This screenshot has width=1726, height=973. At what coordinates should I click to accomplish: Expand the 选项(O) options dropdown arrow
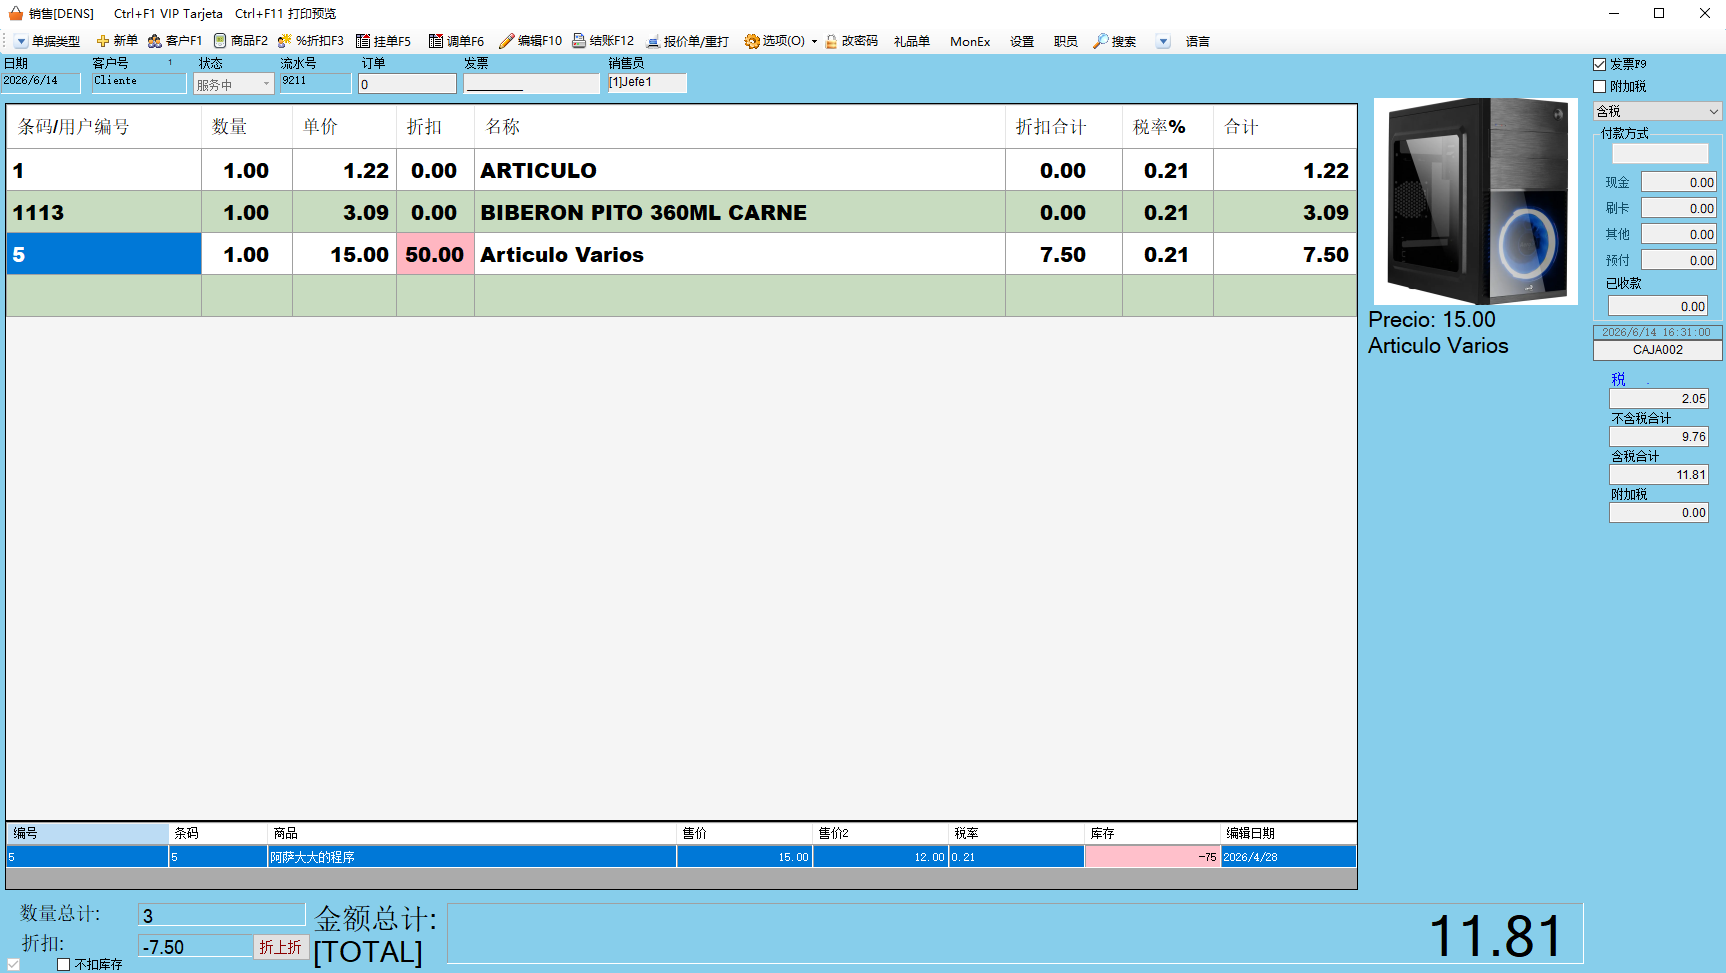tap(814, 41)
